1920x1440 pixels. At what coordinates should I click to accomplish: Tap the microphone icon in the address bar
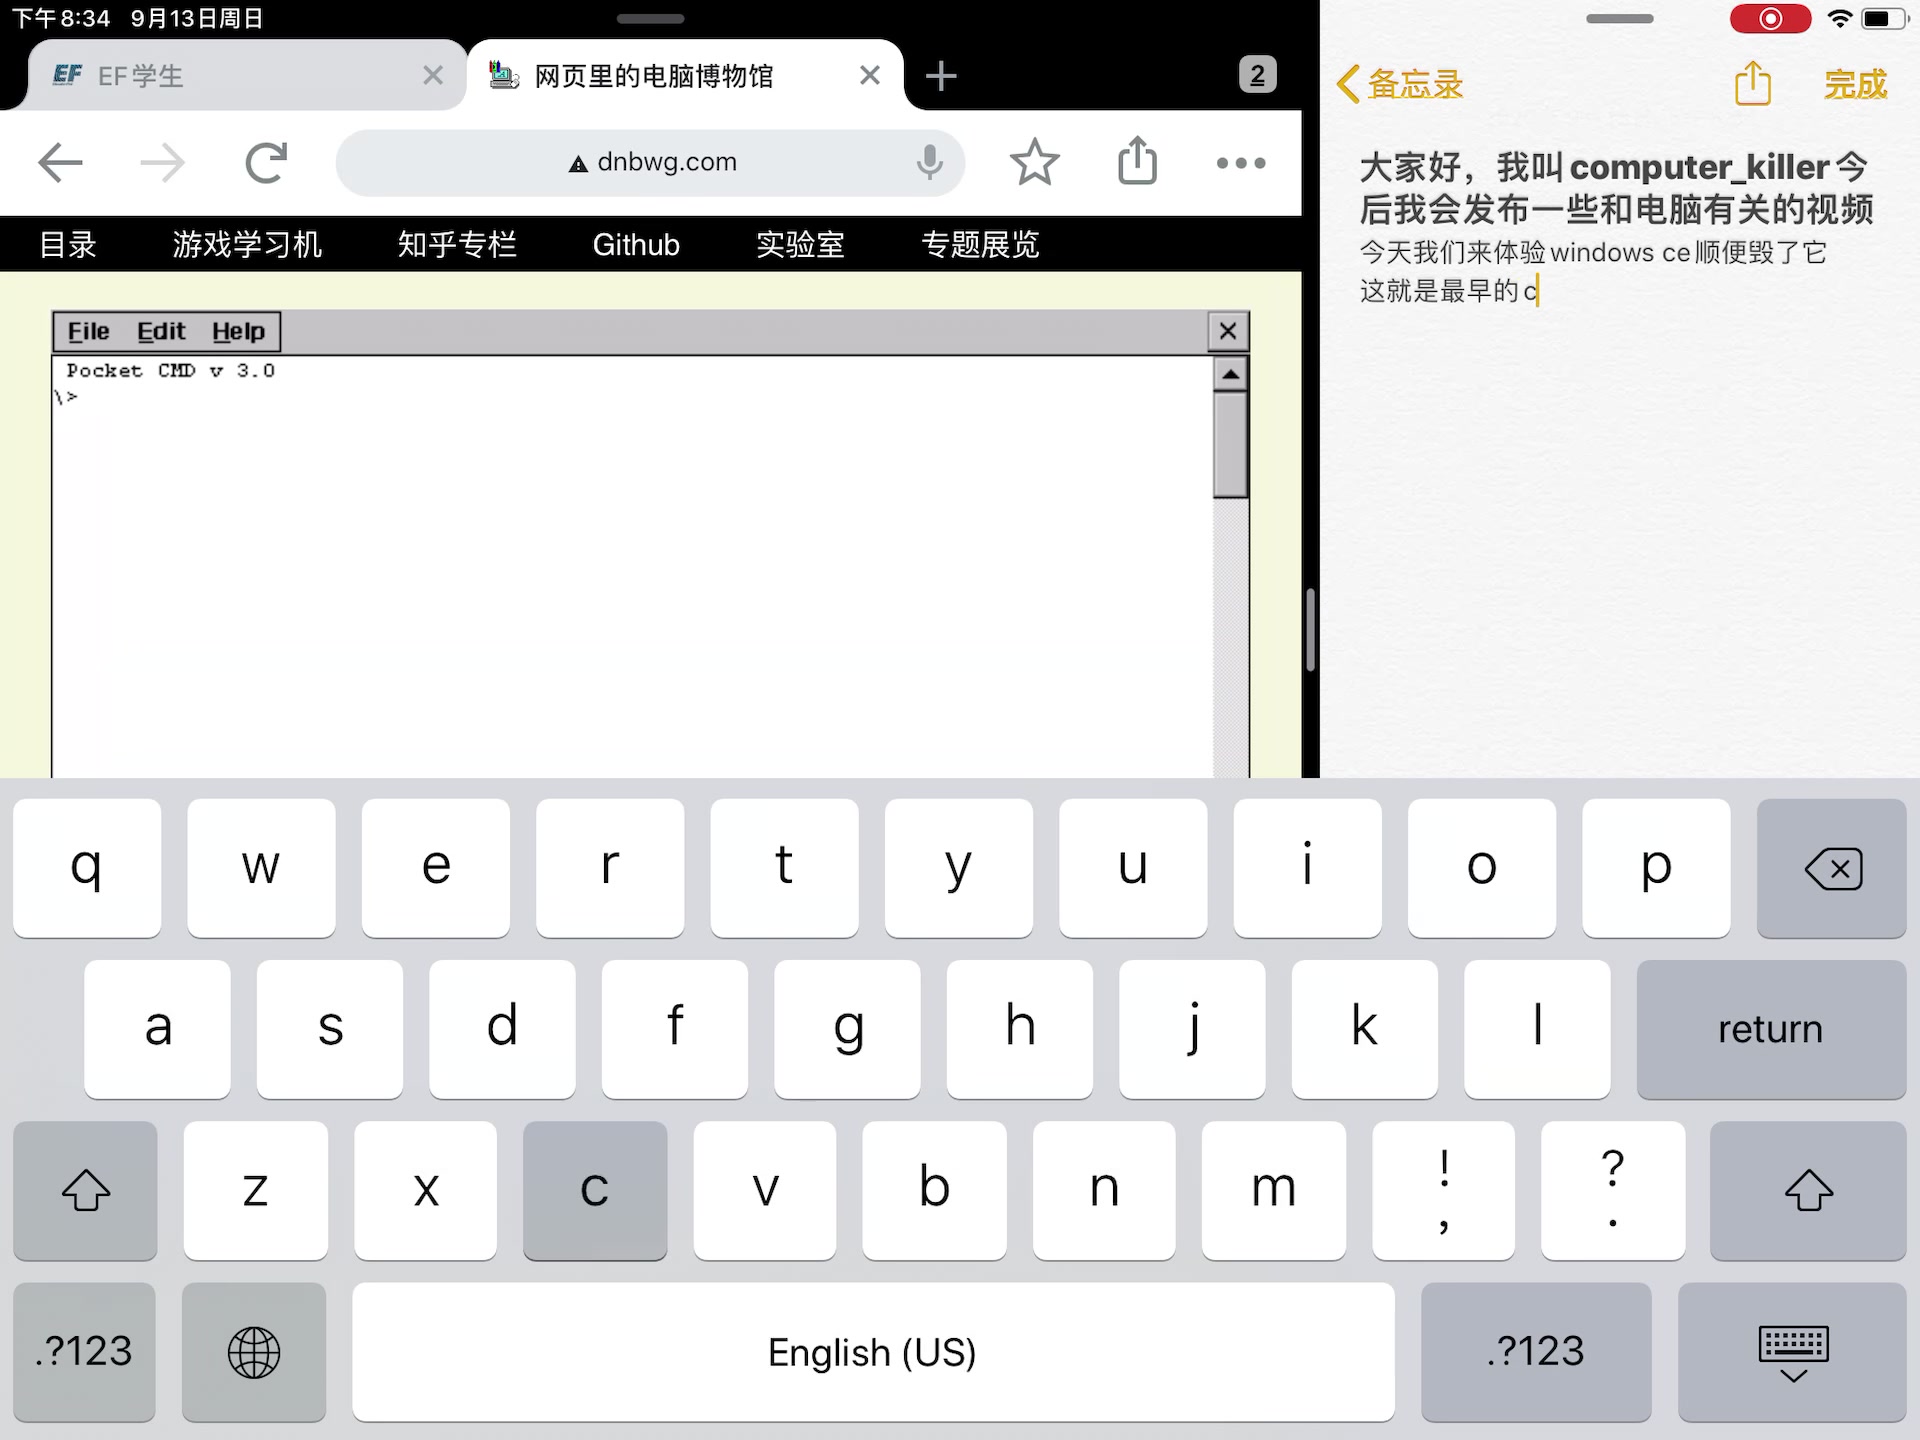coord(929,162)
